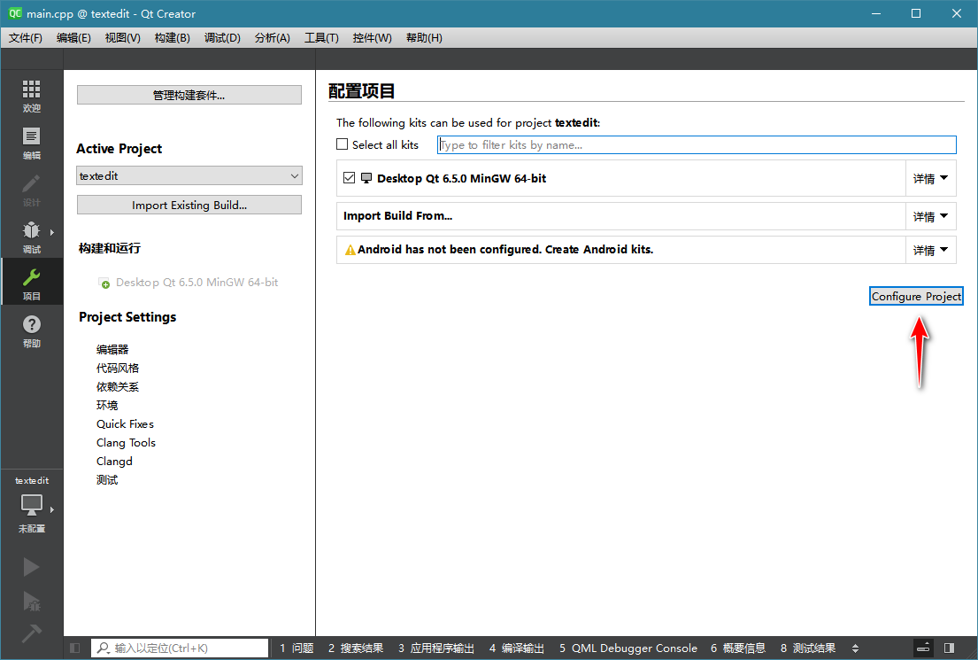The image size is (979, 660).
Task: Click the search magnifier in locator field
Action: 103,648
